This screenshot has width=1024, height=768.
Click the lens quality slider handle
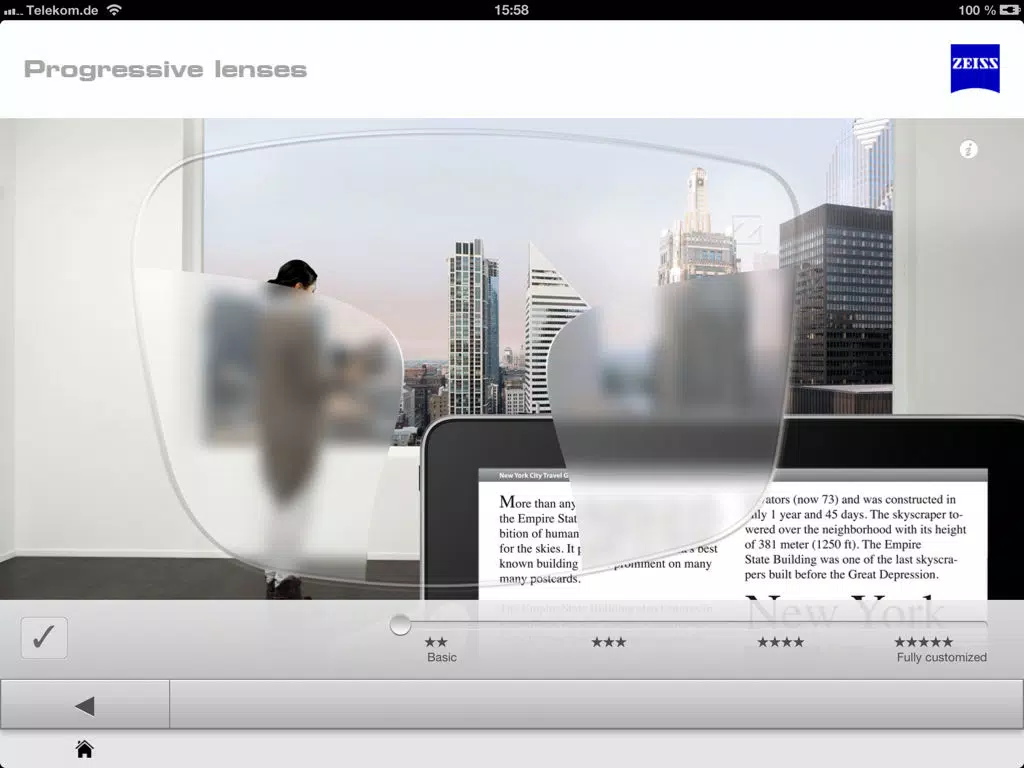tap(400, 625)
